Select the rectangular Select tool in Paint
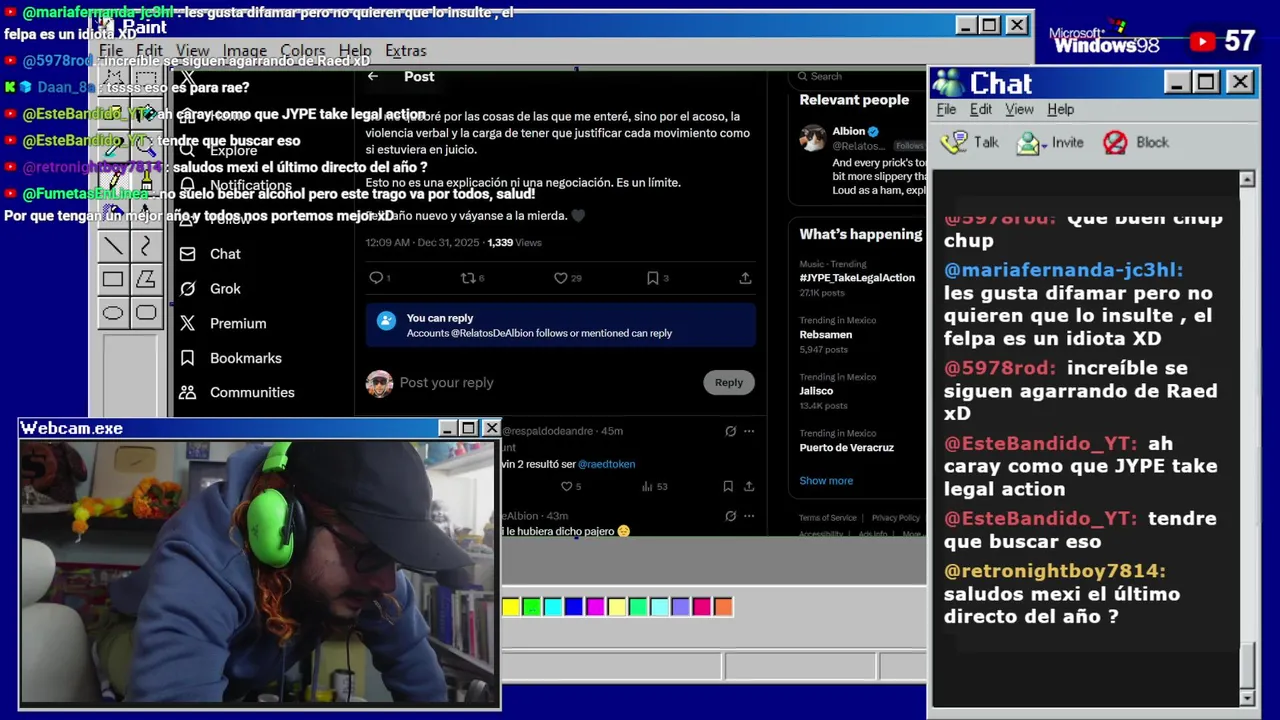The height and width of the screenshot is (720, 1280). pos(146,79)
